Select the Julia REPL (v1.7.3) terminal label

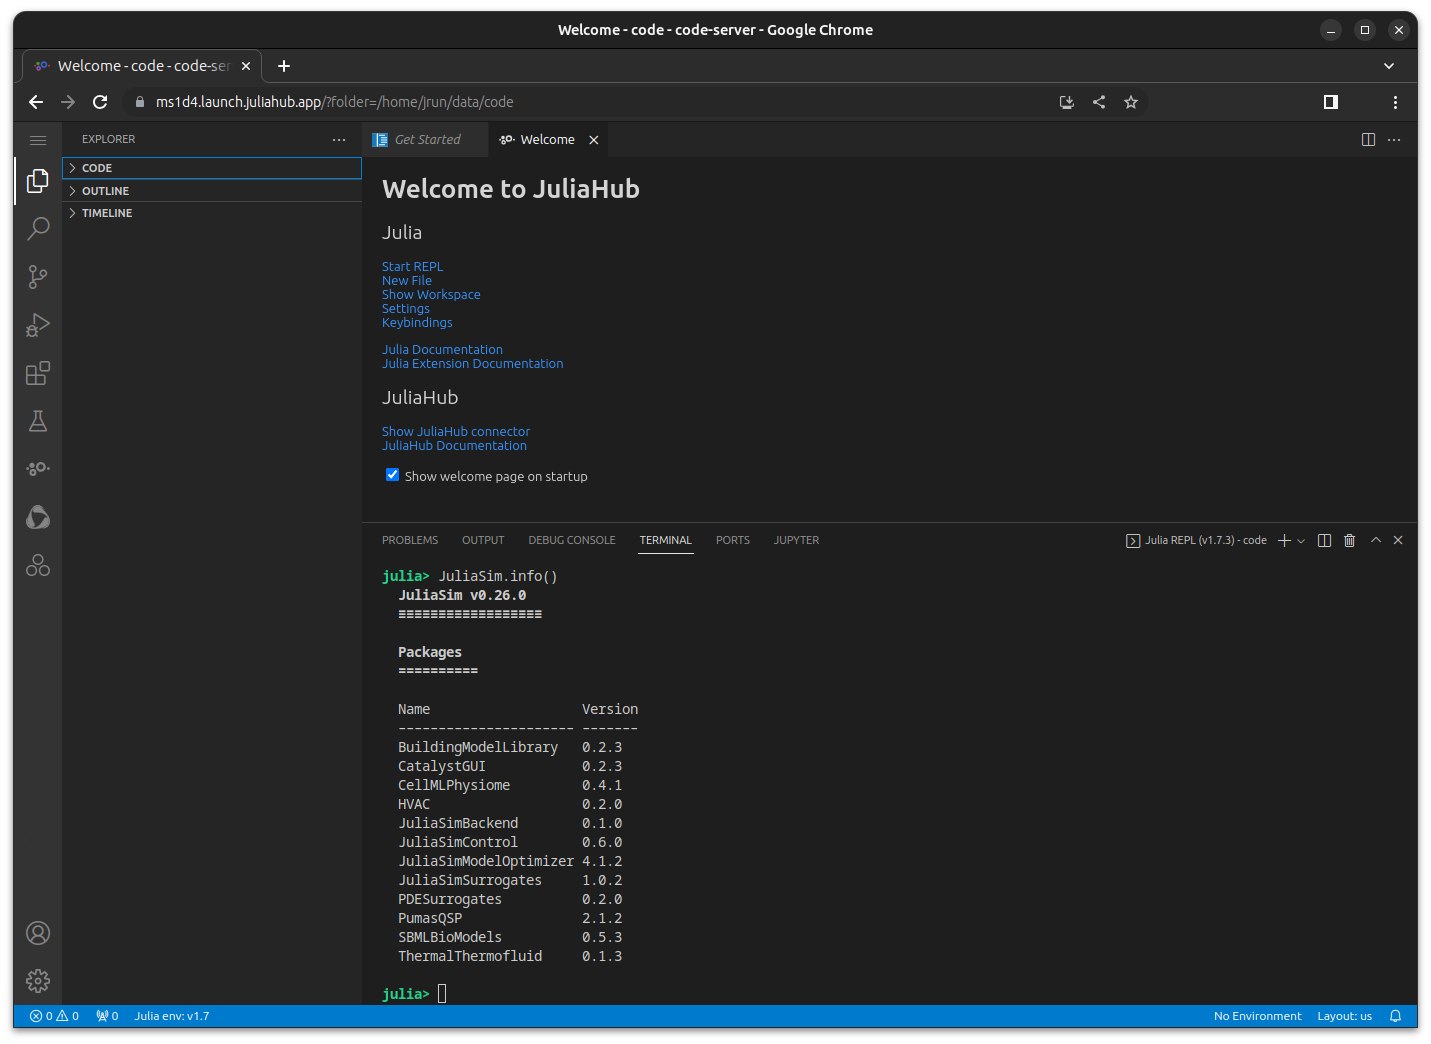pos(1196,540)
